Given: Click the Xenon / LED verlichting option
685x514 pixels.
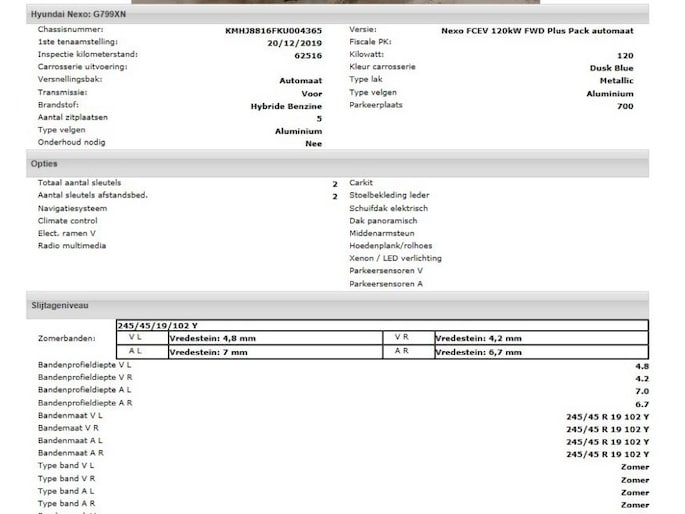Looking at the screenshot, I should (395, 258).
